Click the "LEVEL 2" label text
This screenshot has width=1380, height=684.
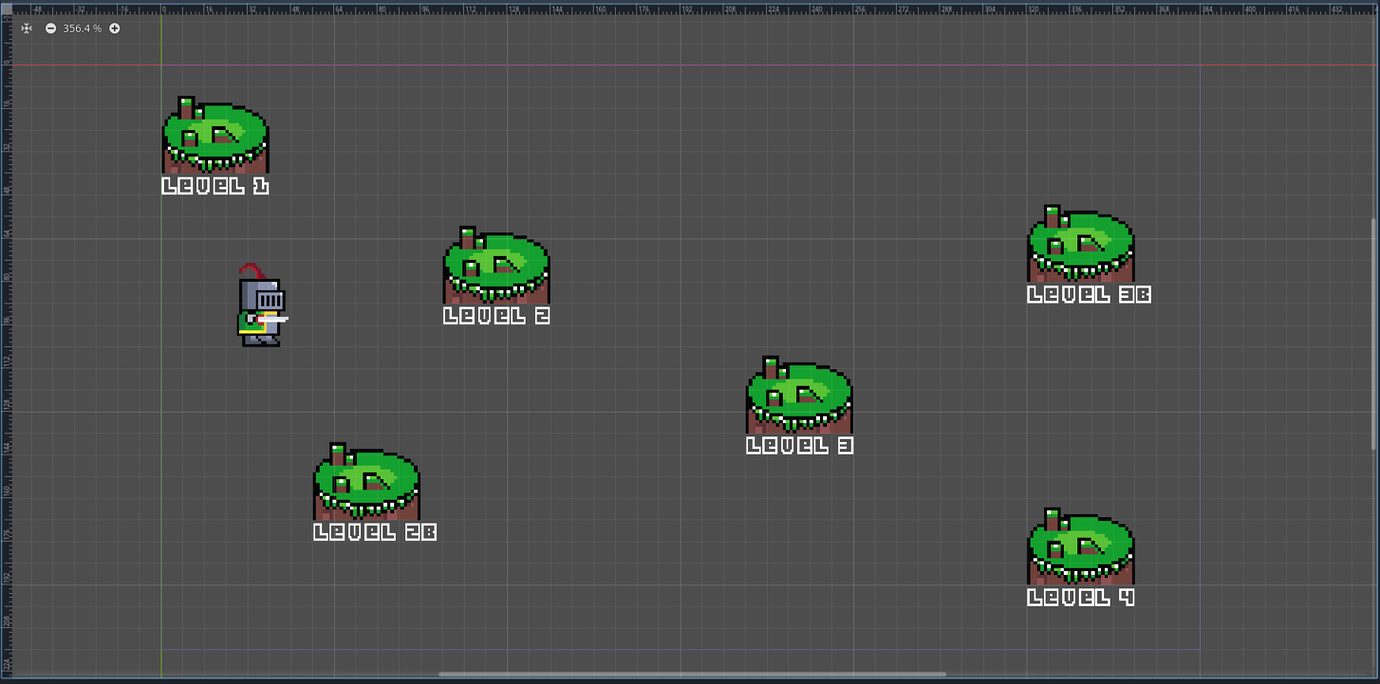pos(496,316)
